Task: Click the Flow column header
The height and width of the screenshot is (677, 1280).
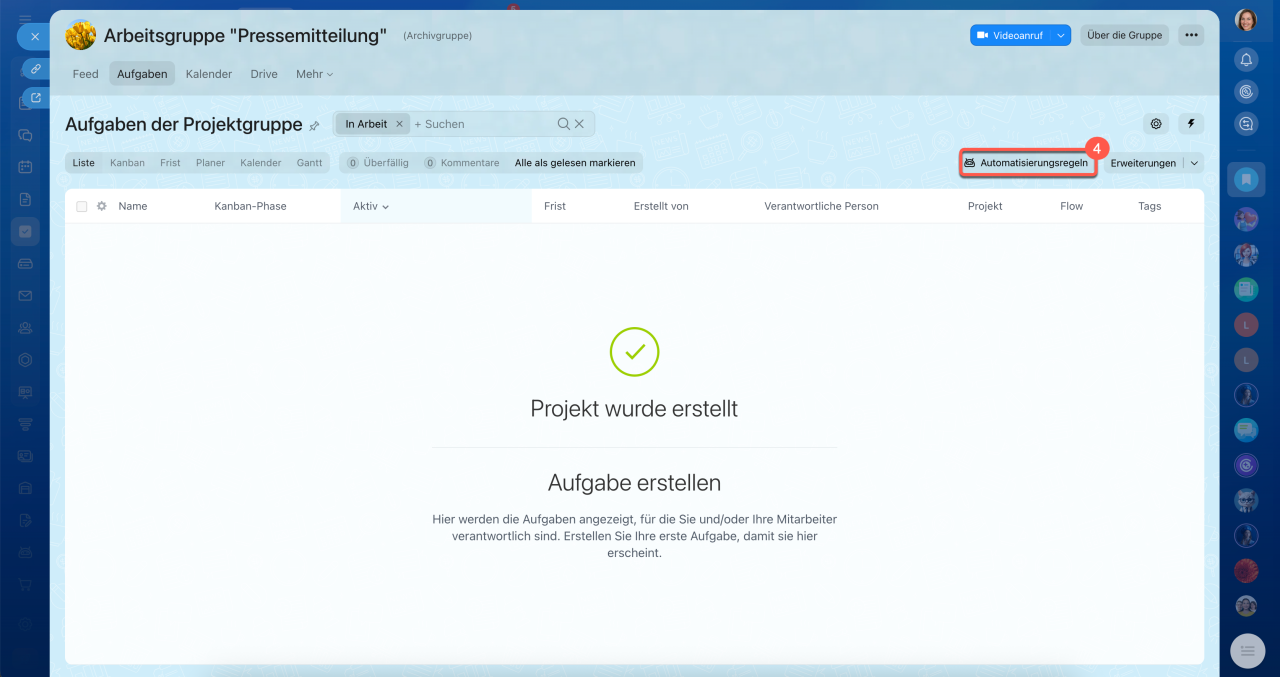Action: [x=1071, y=206]
